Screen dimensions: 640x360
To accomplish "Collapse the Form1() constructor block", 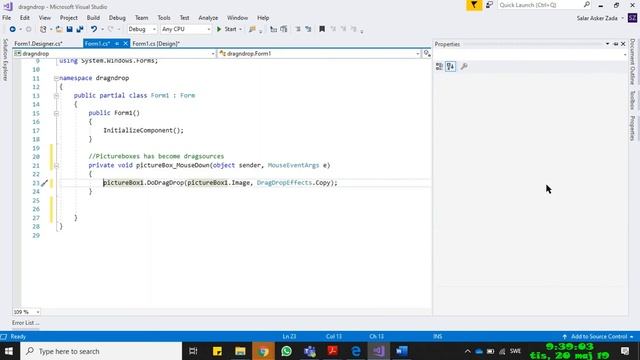I will tap(56, 113).
